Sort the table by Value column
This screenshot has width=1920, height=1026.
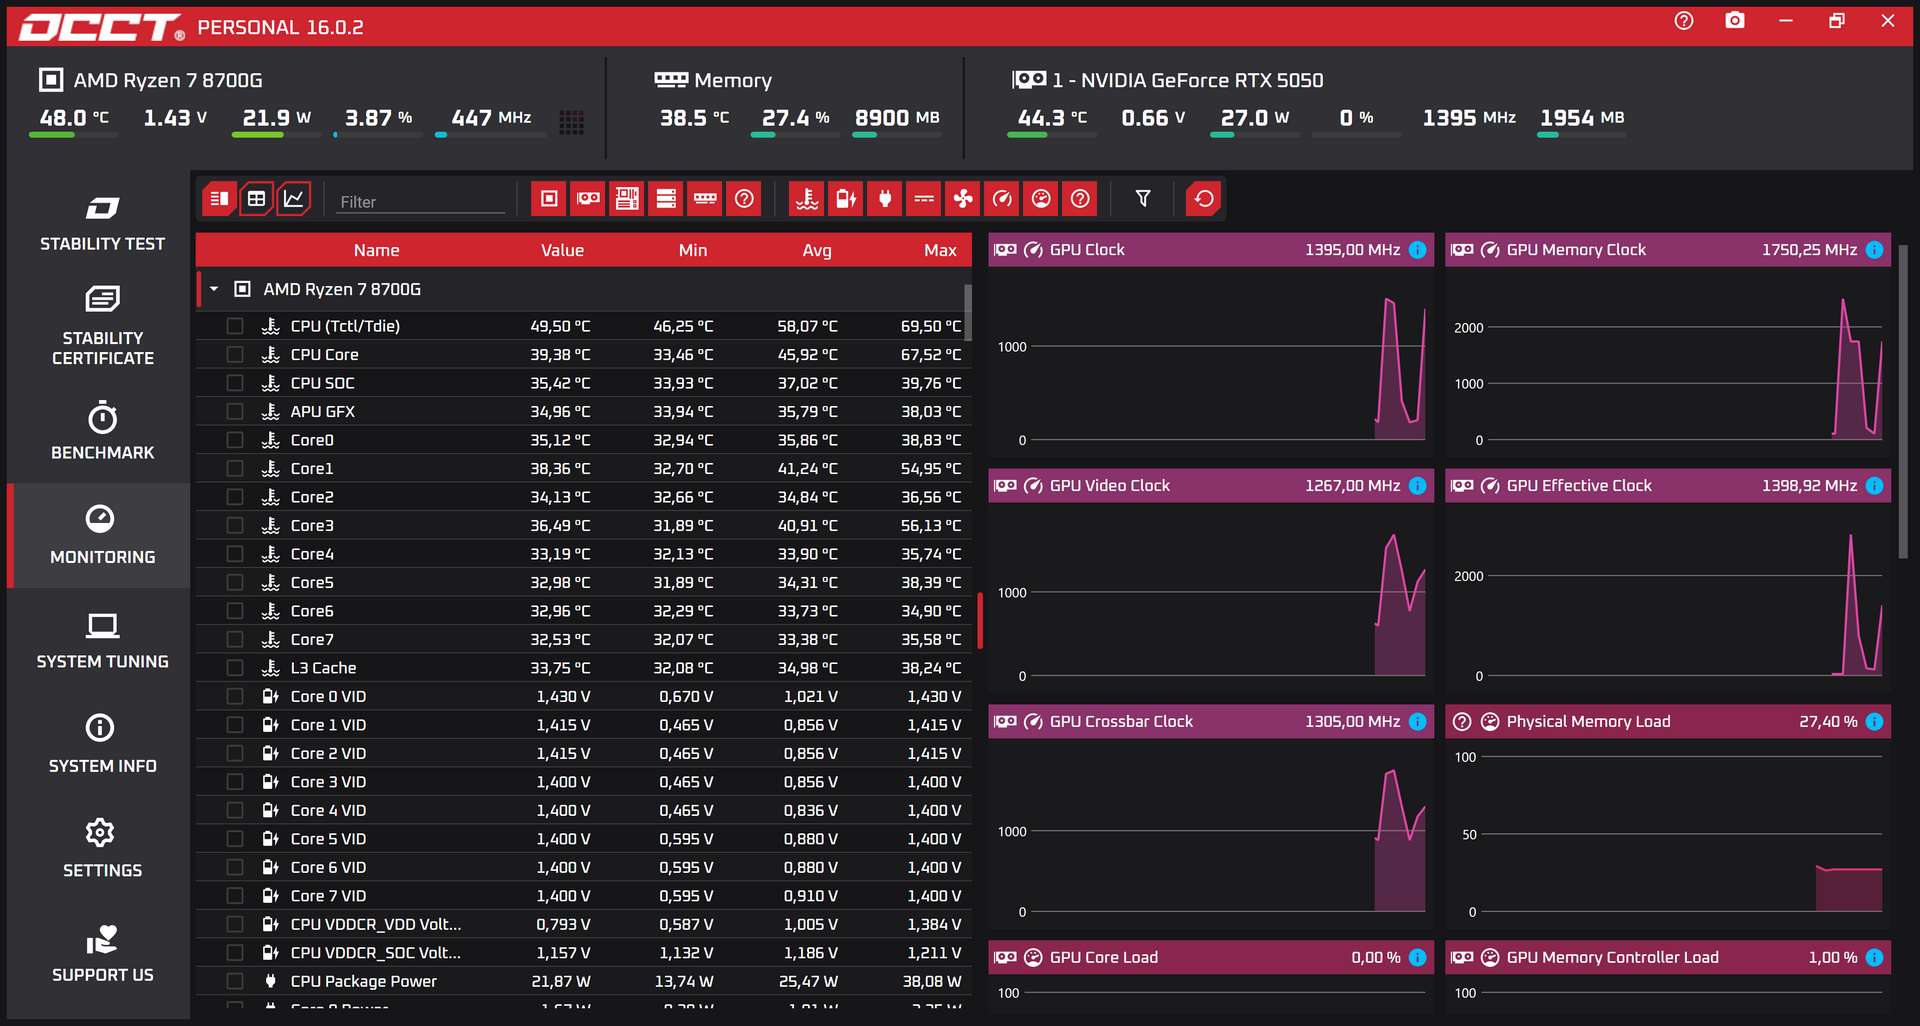point(562,250)
